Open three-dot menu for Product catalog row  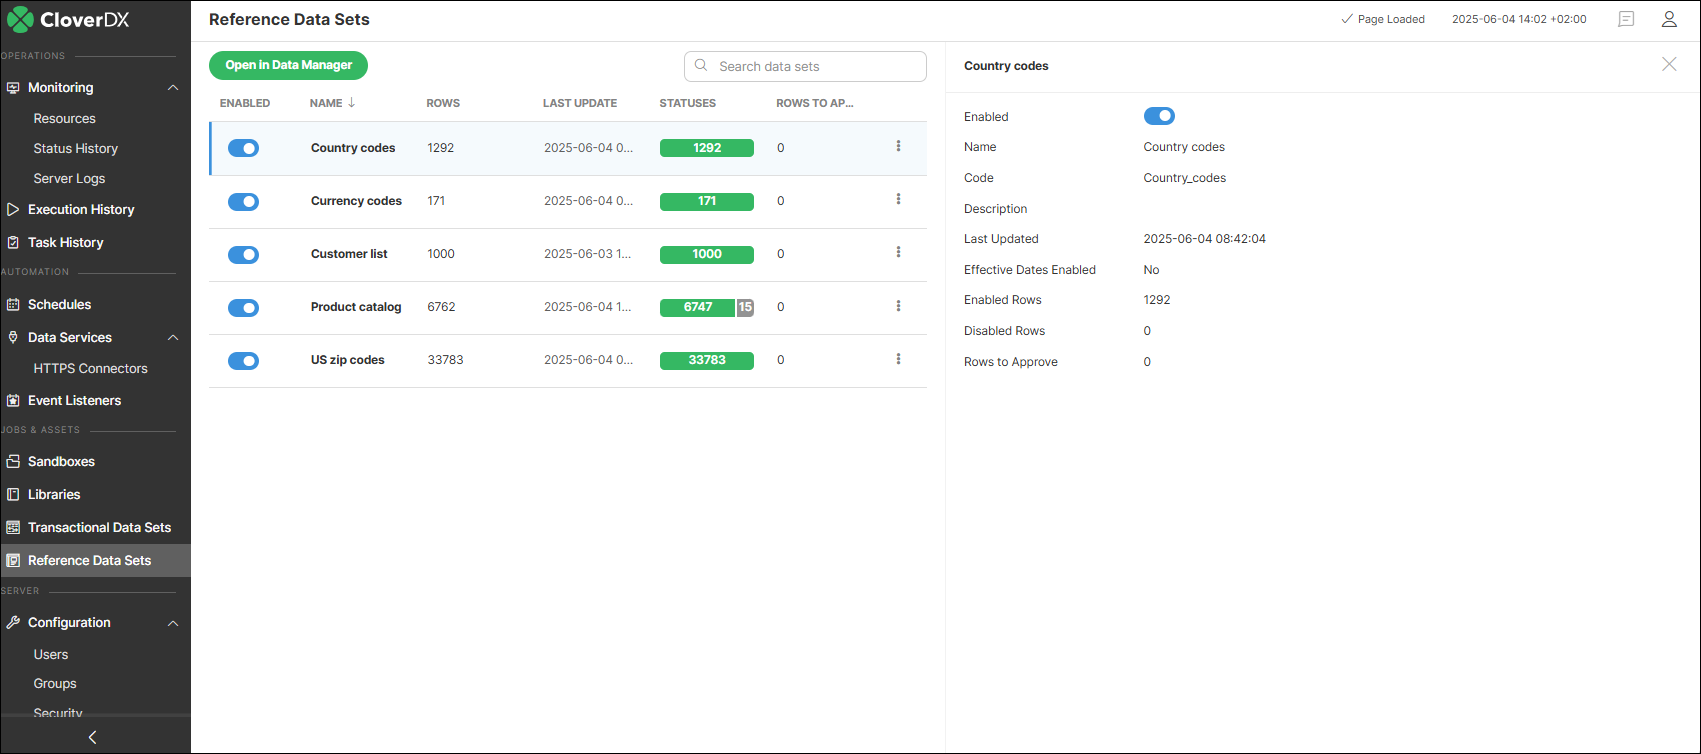coord(898,306)
